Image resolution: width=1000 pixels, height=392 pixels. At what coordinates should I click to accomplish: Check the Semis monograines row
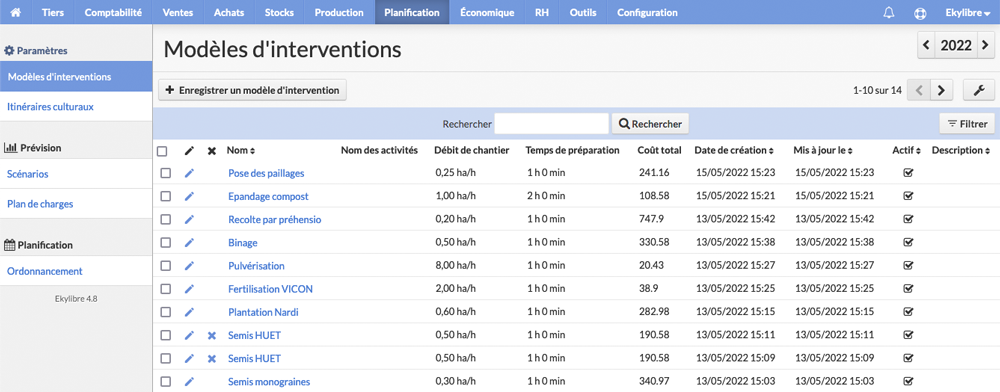coord(165,382)
